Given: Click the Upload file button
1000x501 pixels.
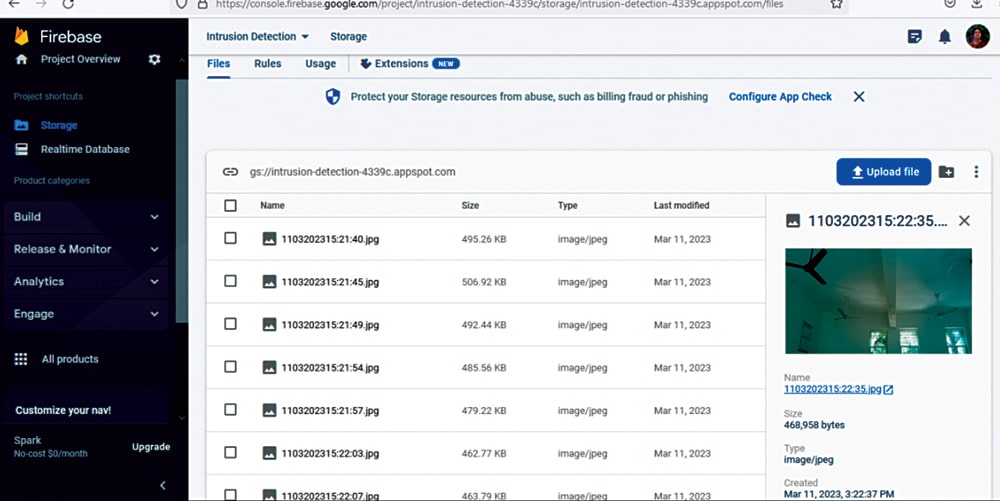Looking at the screenshot, I should pos(883,172).
